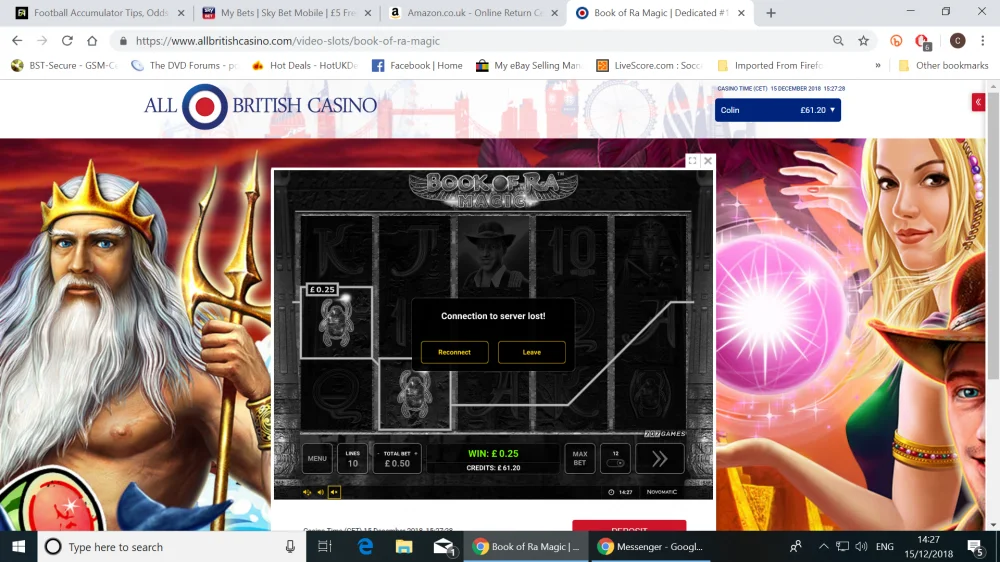
Task: Click Reconnect in the connection lost dialog
Action: tap(454, 352)
